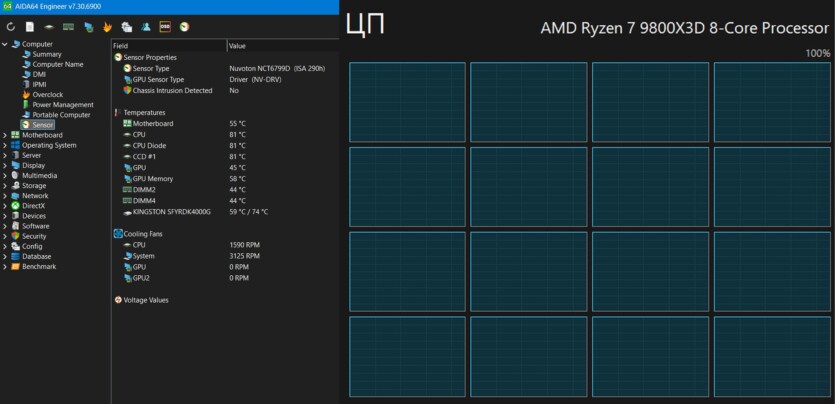The height and width of the screenshot is (404, 835).
Task: Expand the Storage tree node
Action: coord(5,186)
